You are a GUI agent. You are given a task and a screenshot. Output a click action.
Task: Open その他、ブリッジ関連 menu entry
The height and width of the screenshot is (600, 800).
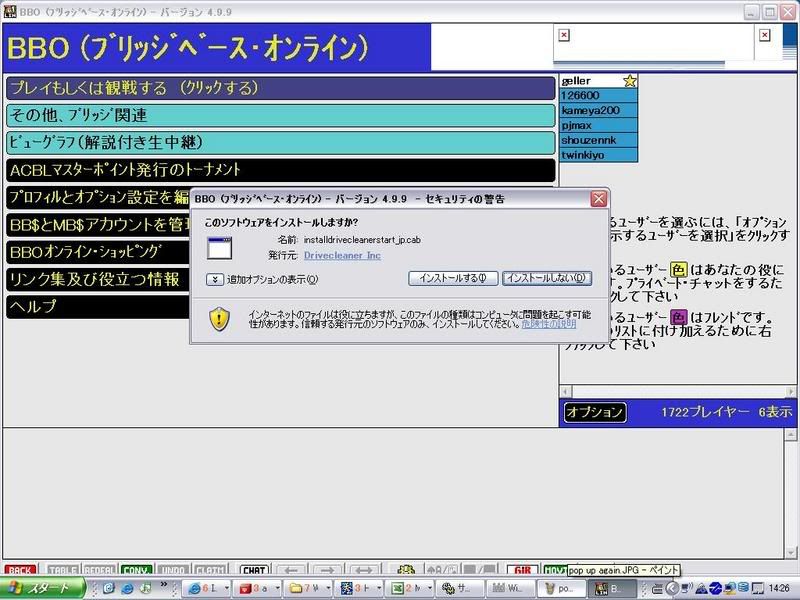click(281, 115)
